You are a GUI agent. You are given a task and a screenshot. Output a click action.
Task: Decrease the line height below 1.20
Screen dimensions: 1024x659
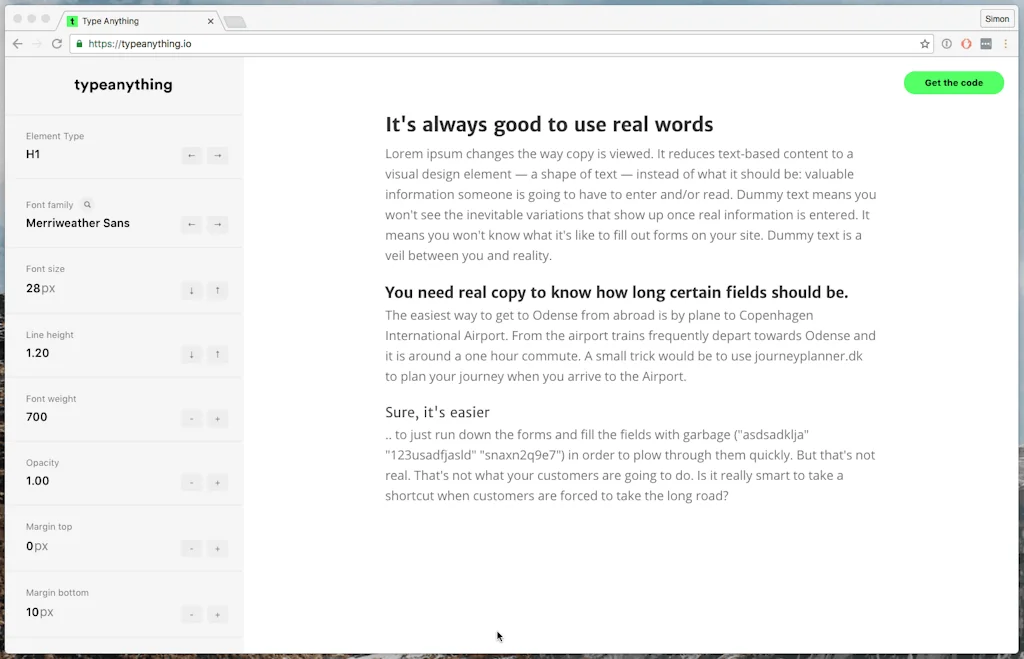tap(191, 356)
